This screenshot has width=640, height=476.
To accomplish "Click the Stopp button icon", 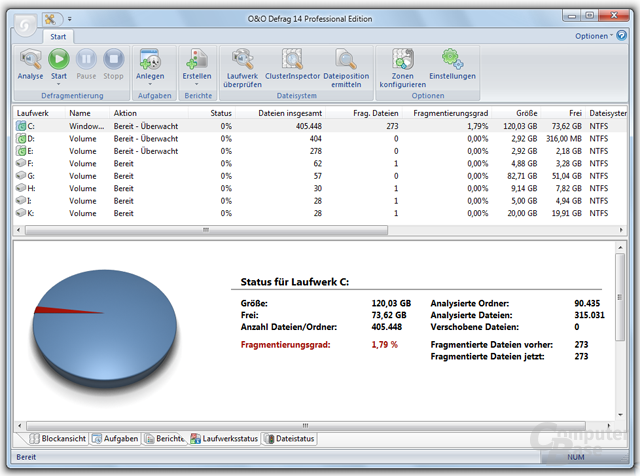I will 113,59.
